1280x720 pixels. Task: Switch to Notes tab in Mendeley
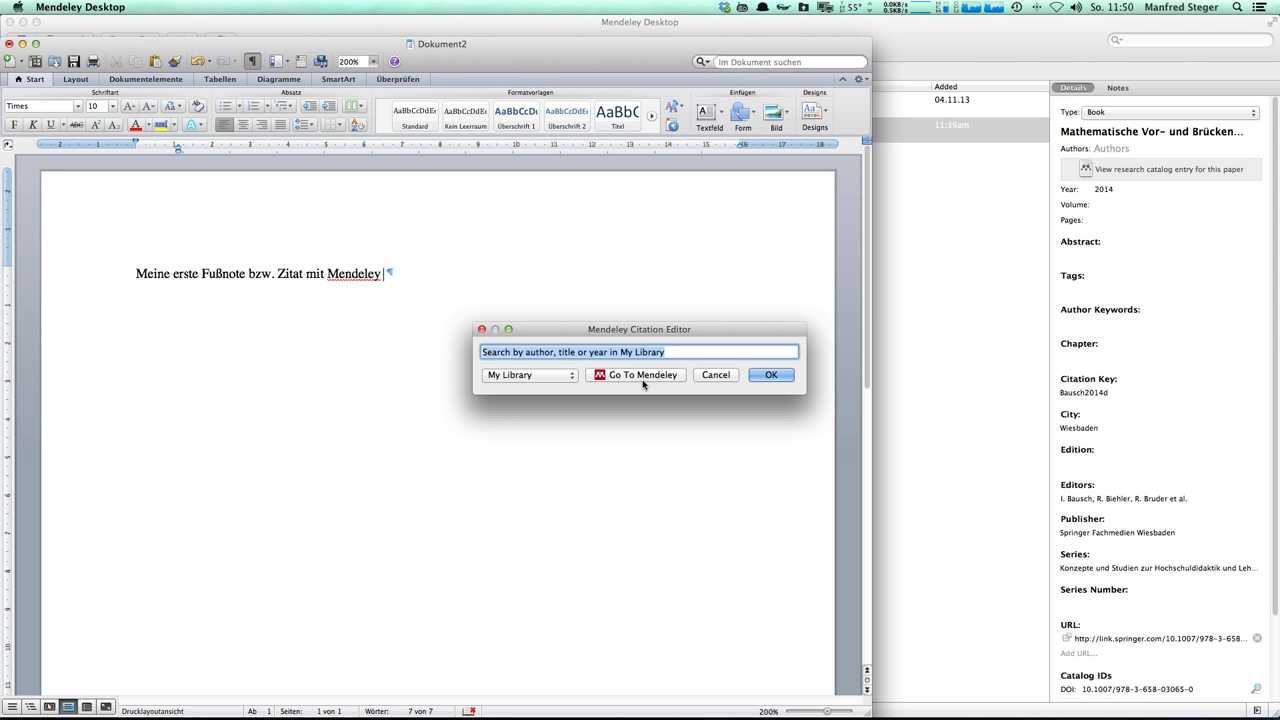(1118, 88)
